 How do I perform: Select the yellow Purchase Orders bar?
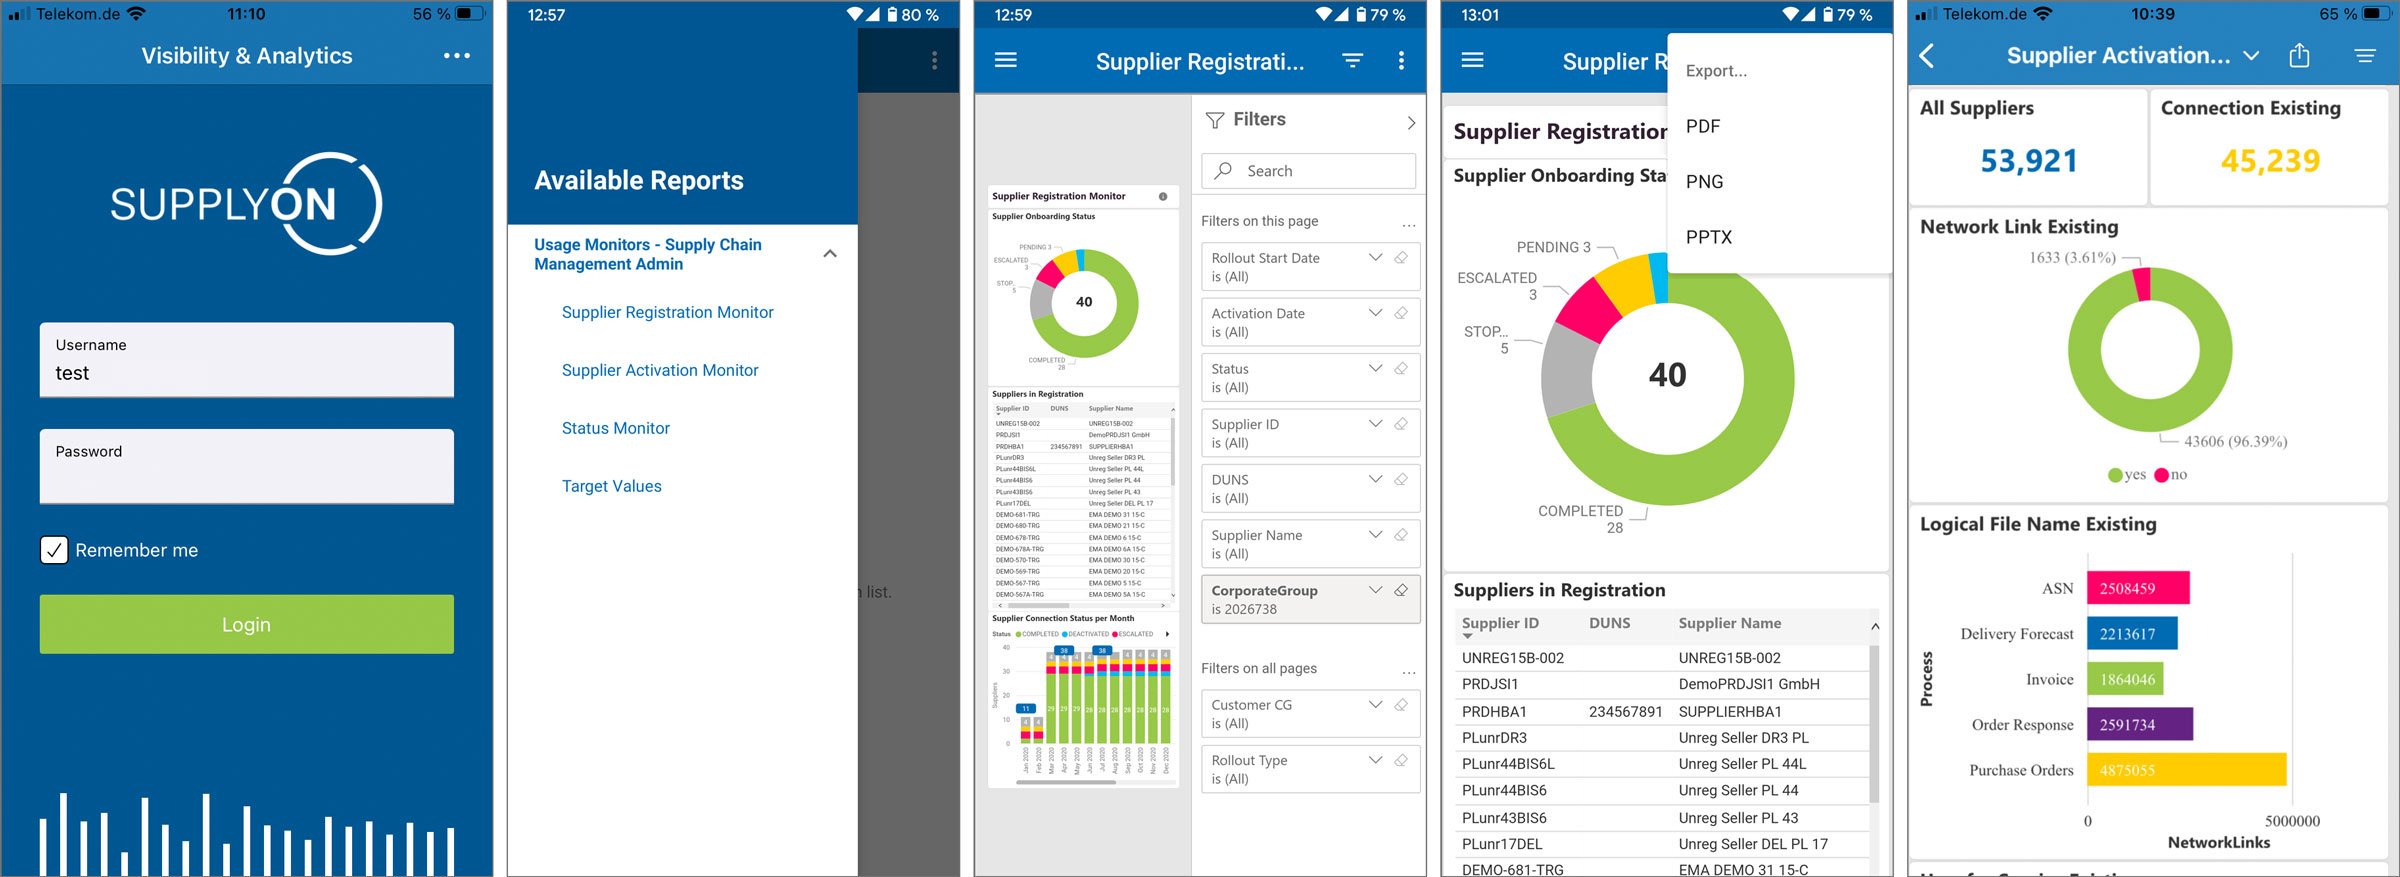[x=2186, y=769]
